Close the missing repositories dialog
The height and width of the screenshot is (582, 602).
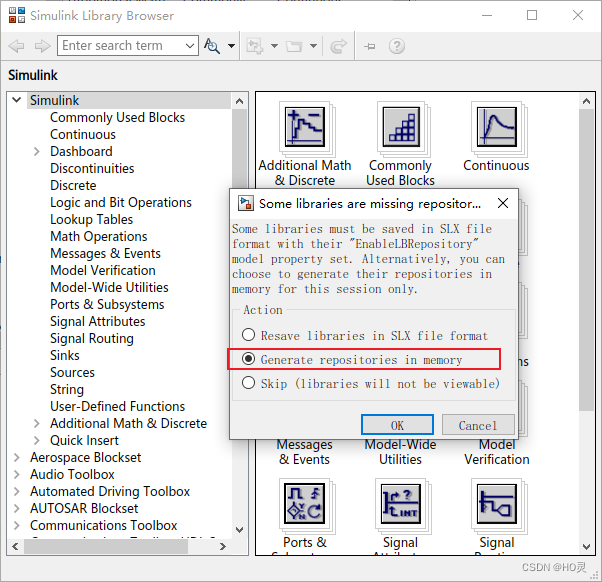(503, 203)
